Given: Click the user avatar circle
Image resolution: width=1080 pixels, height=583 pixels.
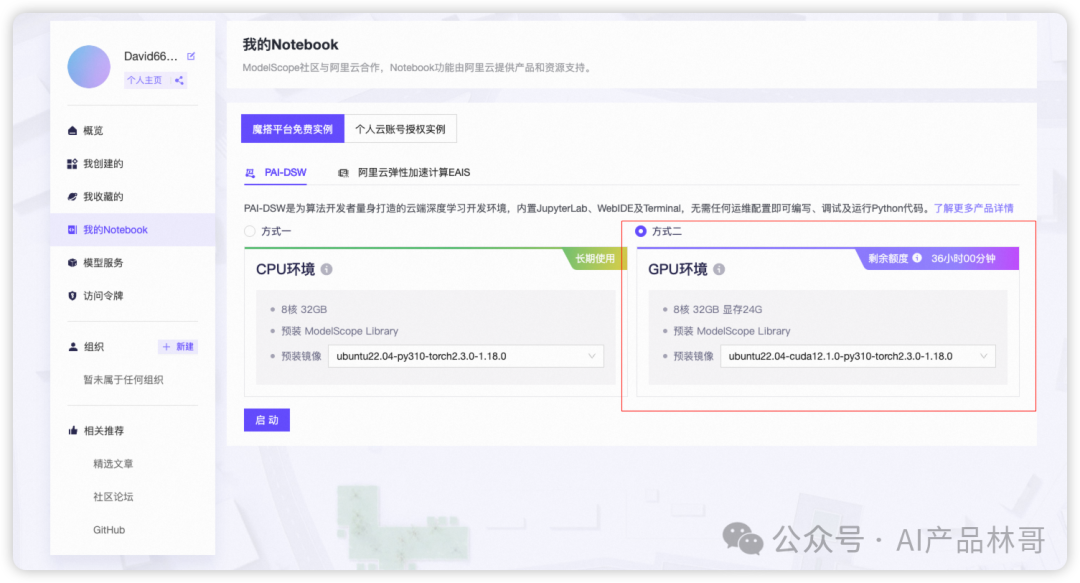Looking at the screenshot, I should (89, 67).
